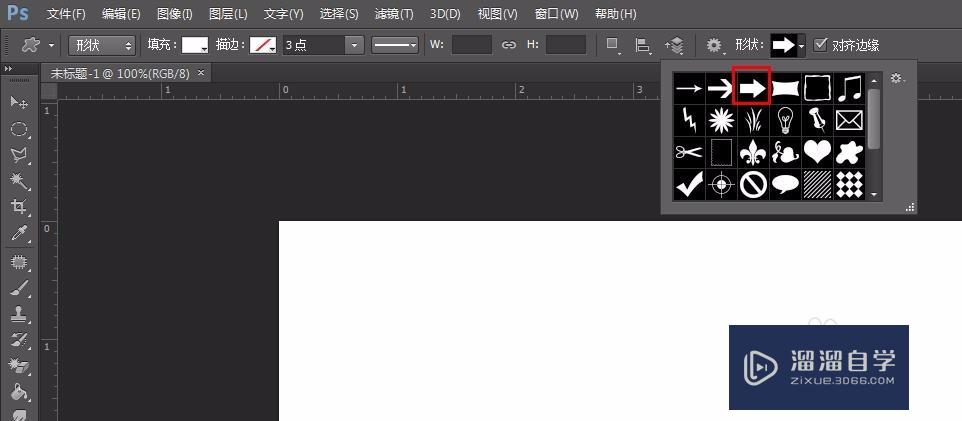Select the Brush tool
Image resolution: width=962 pixels, height=421 pixels.
20,288
